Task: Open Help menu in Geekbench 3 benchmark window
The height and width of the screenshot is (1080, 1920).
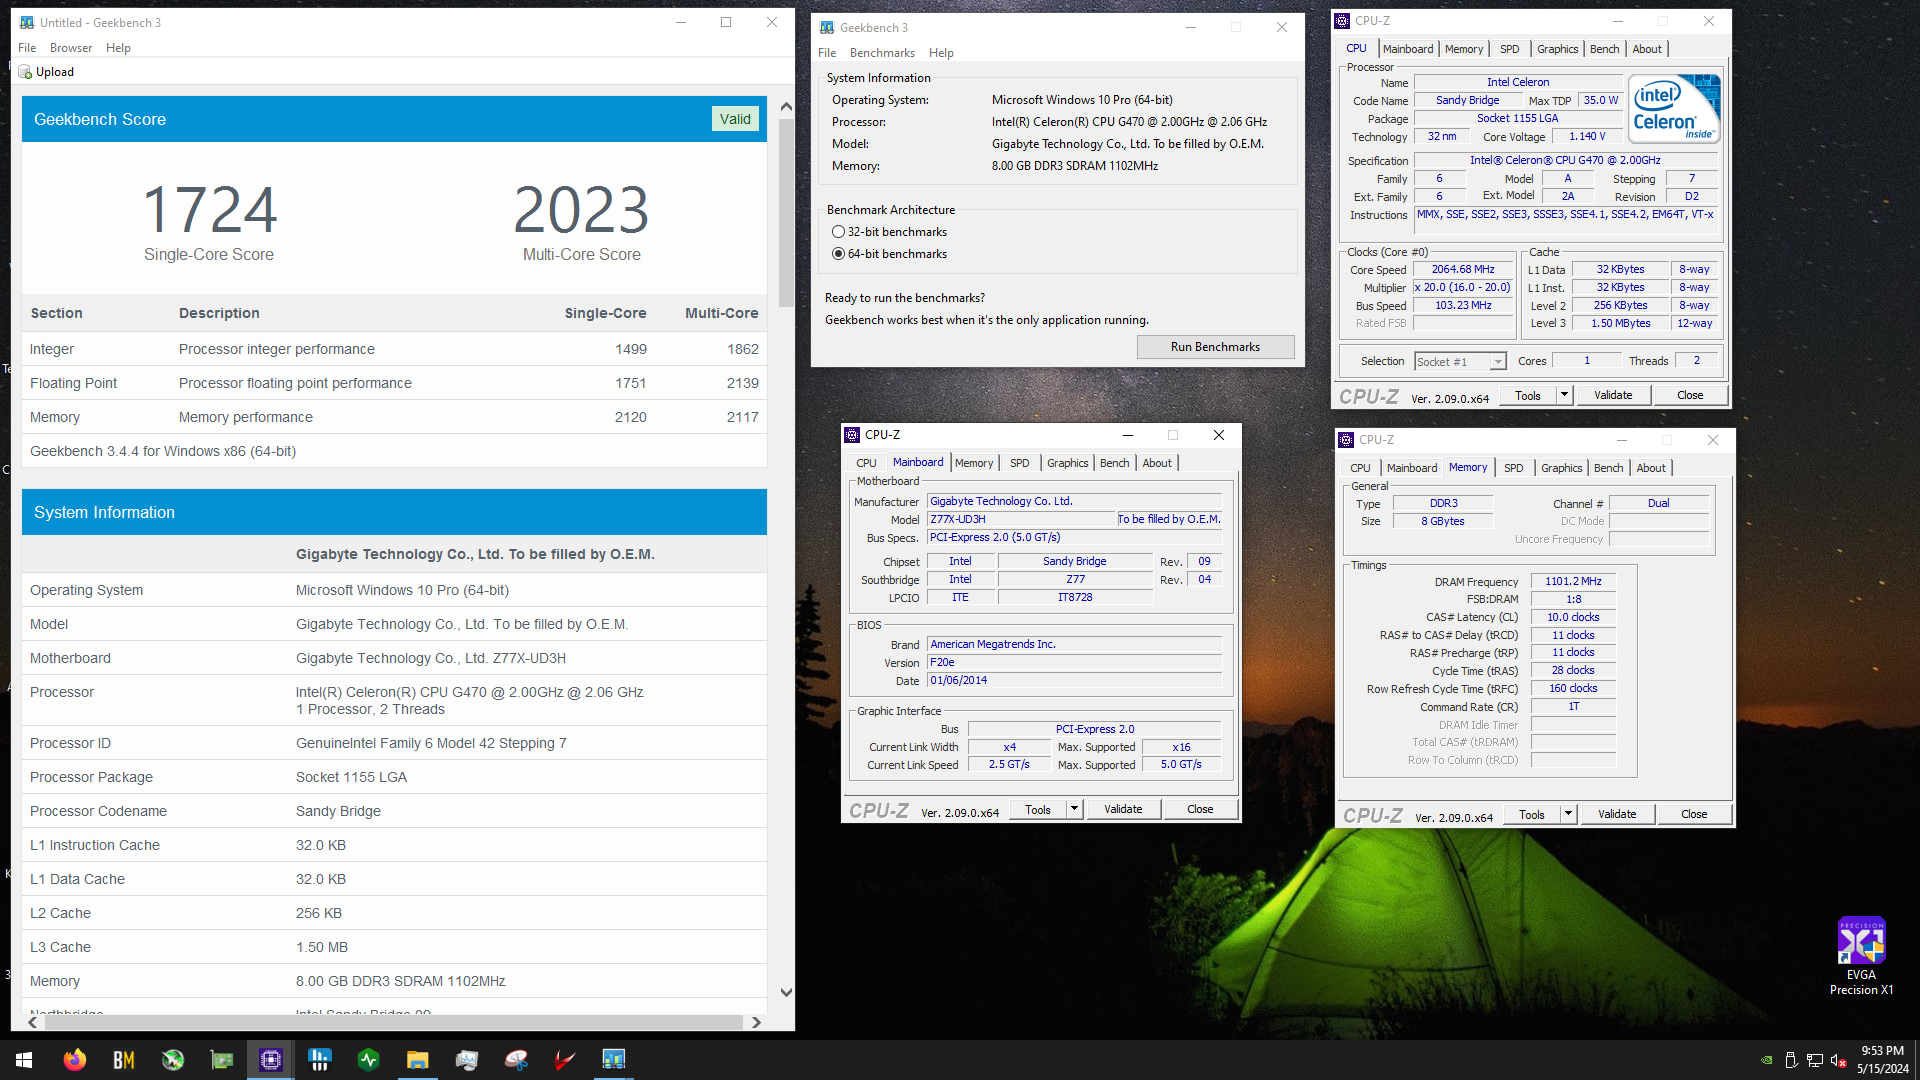Action: (941, 53)
